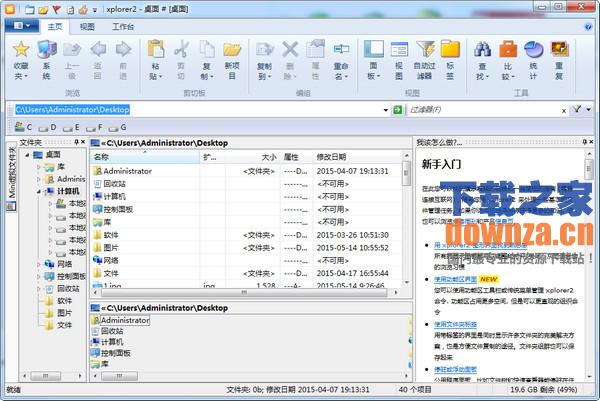
Task: Switch to the 视图 ribbon tab
Action: 87,26
